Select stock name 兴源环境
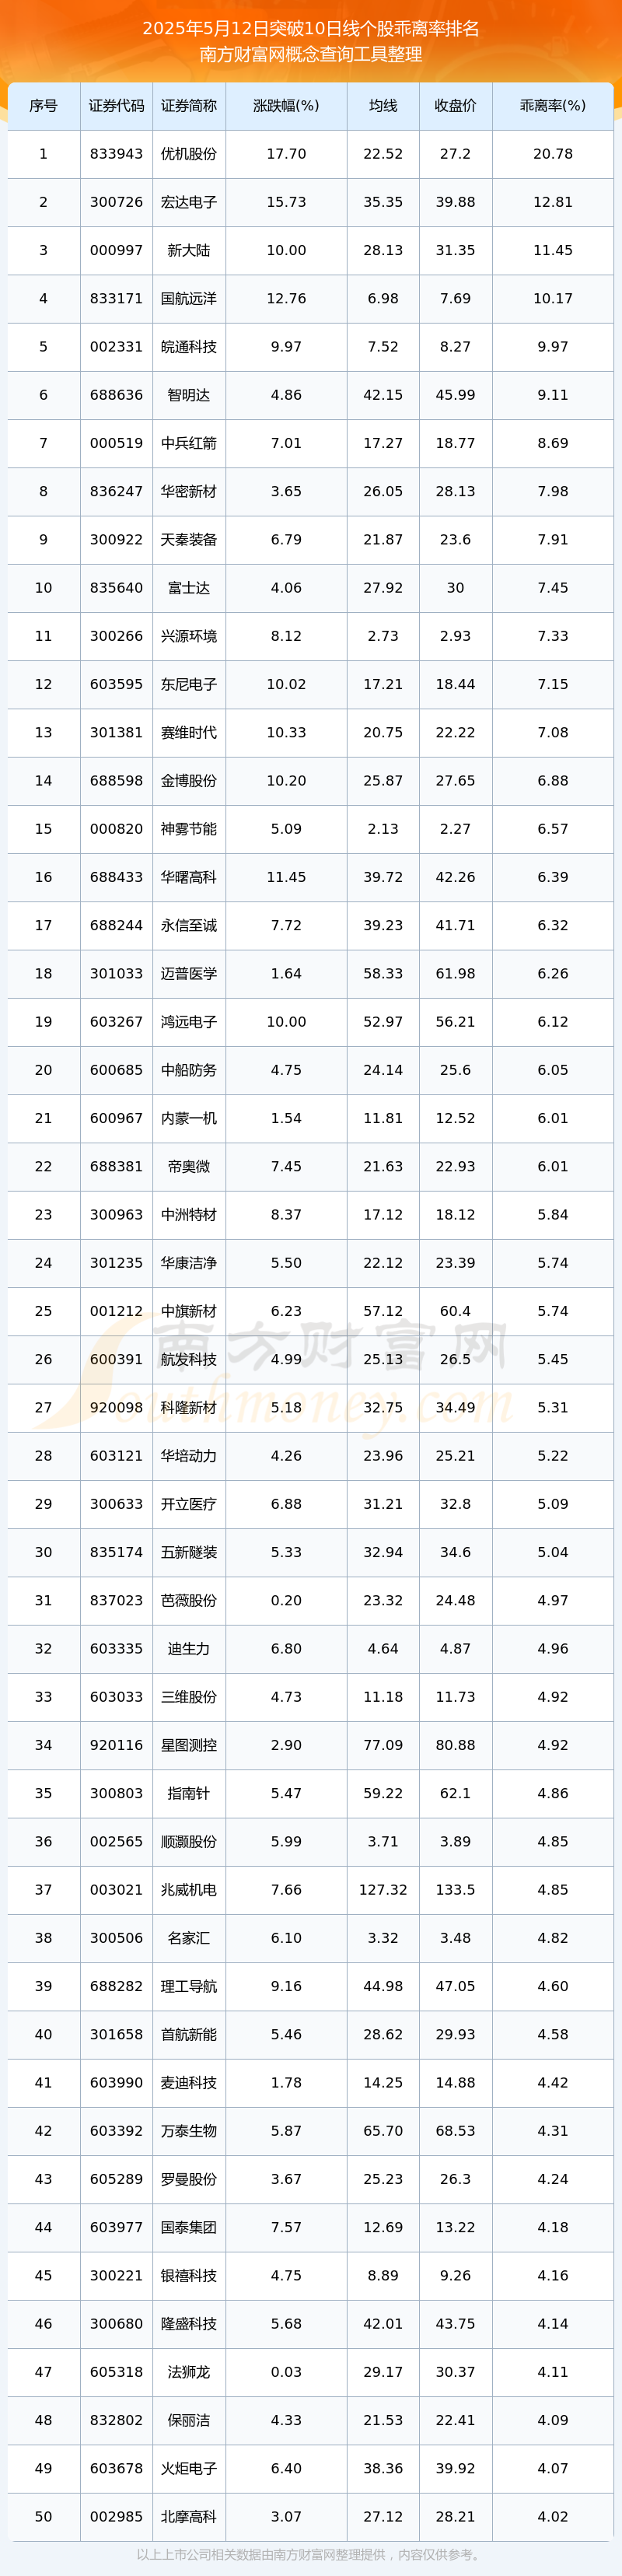Screen dimensions: 622x2576 pyautogui.click(x=189, y=636)
